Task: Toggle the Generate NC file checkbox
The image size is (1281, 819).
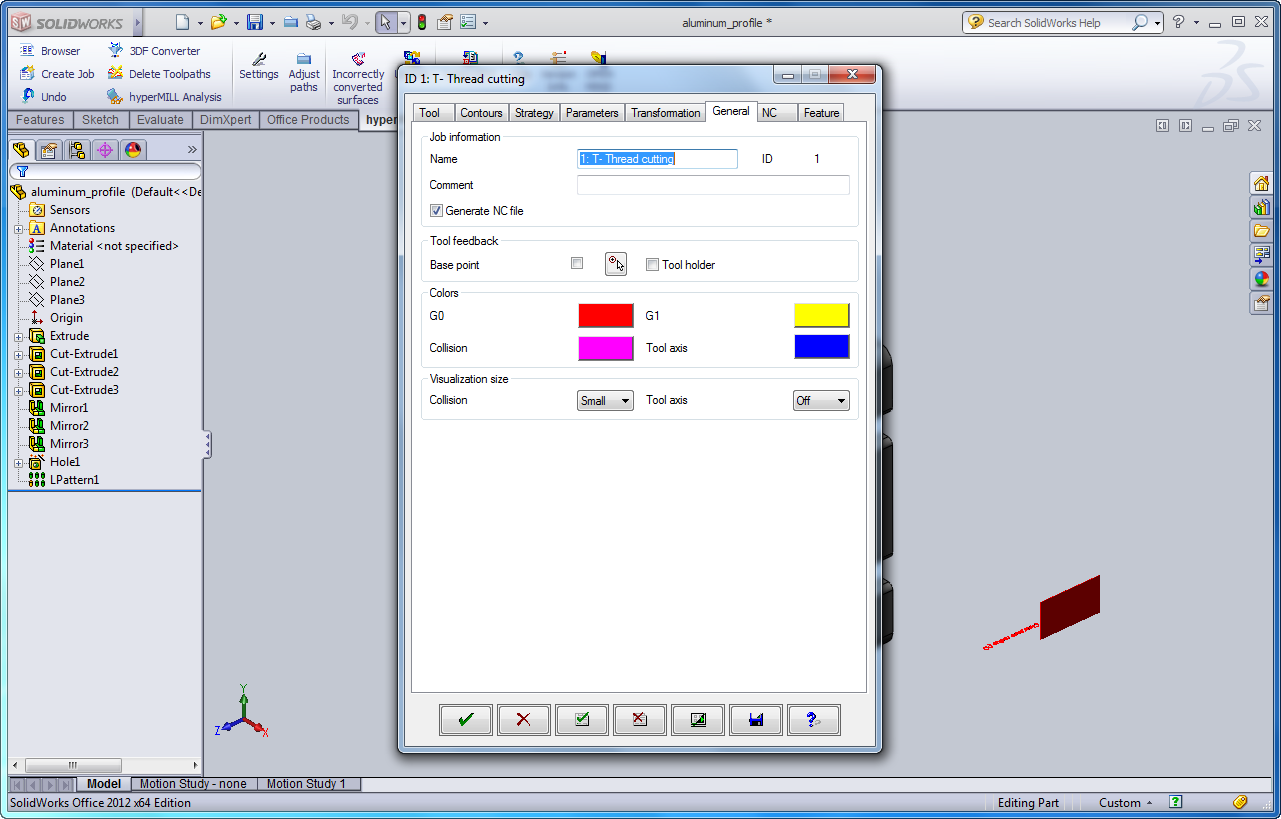Action: tap(436, 211)
